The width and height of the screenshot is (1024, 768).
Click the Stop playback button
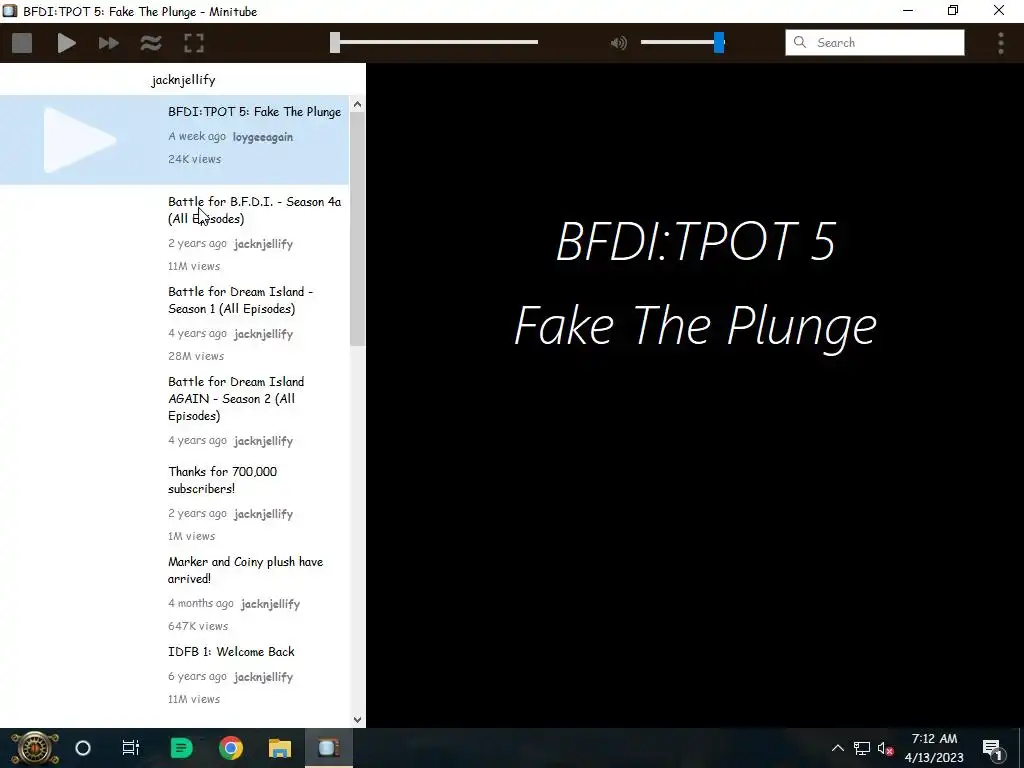click(x=22, y=43)
